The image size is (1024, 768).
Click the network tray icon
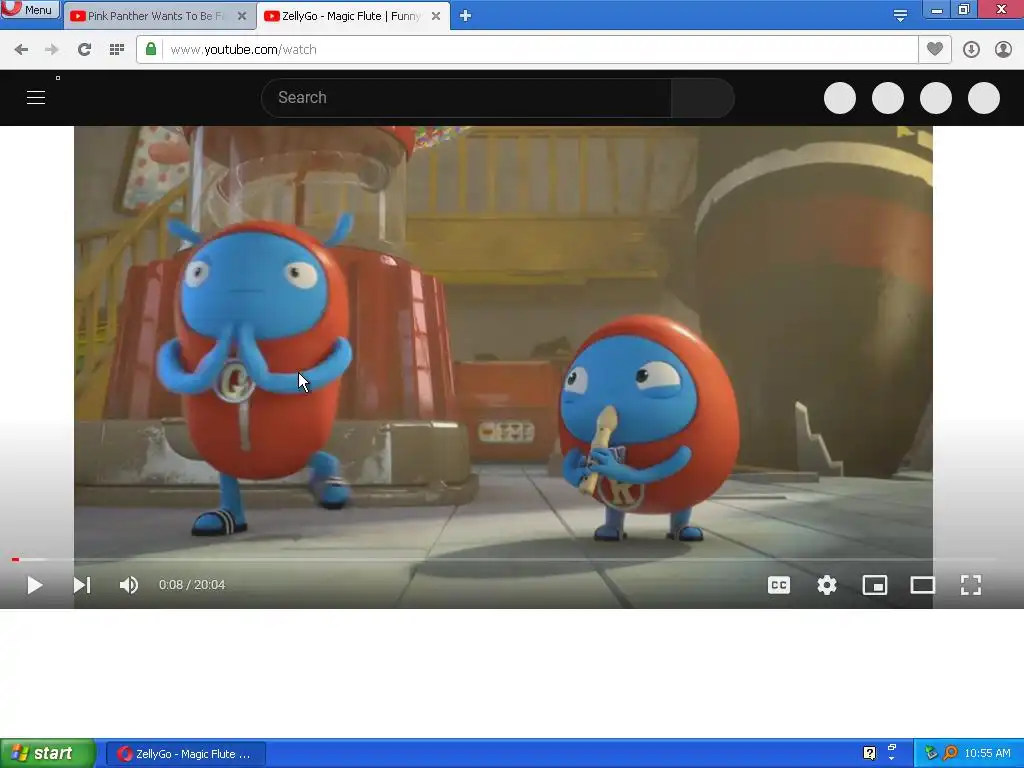pyautogui.click(x=931, y=754)
